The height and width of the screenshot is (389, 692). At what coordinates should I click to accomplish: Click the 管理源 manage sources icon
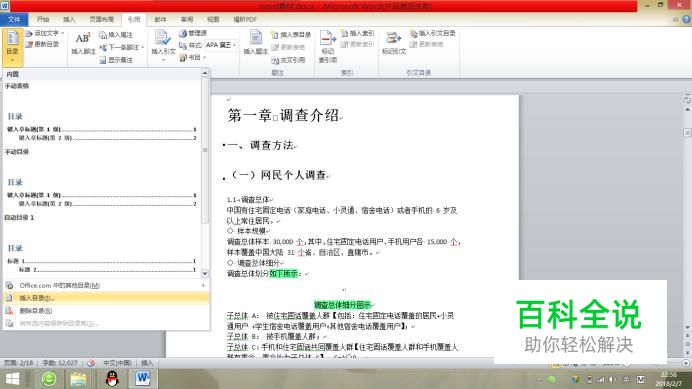(x=183, y=33)
